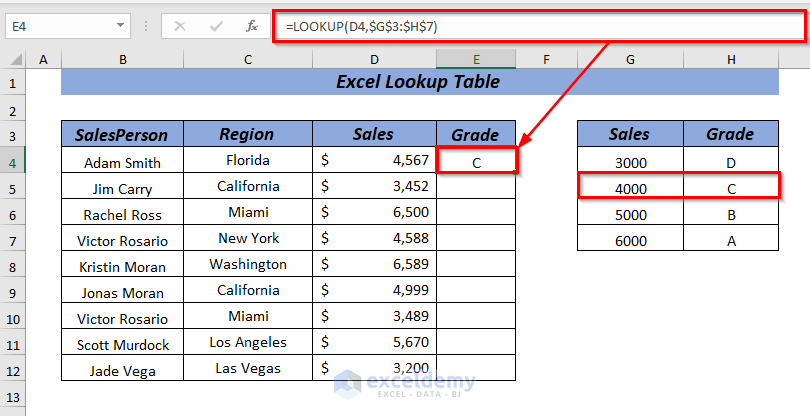This screenshot has width=810, height=416.
Task: Select column H header
Action: (x=731, y=59)
